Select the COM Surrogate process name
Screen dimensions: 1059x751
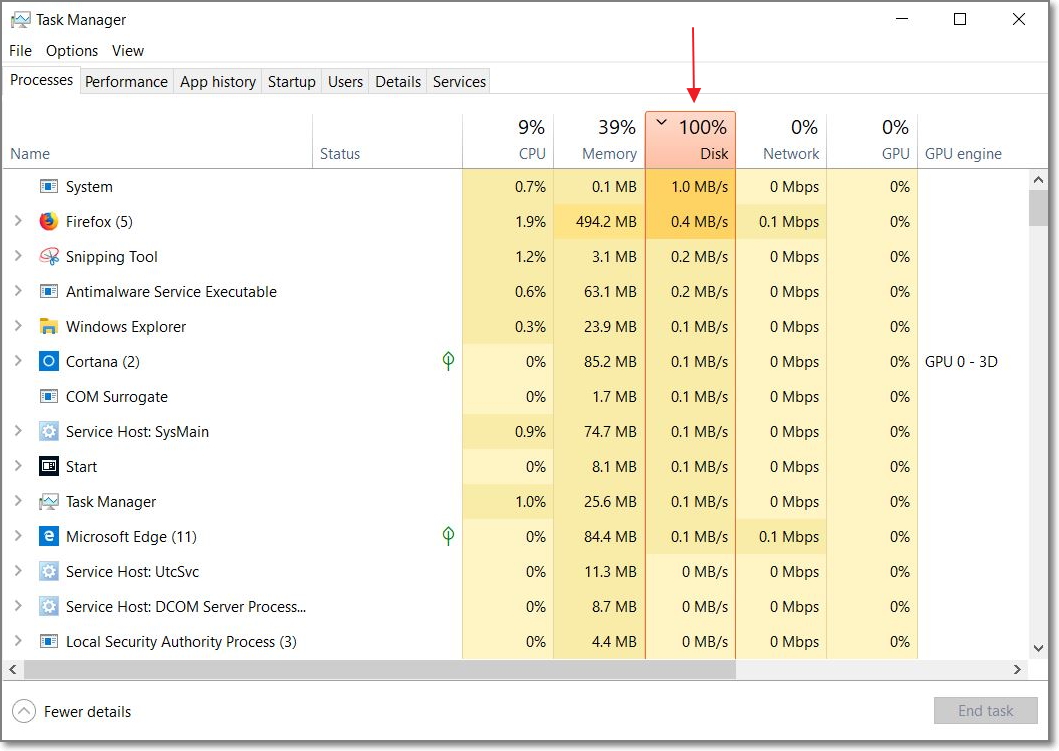[117, 396]
